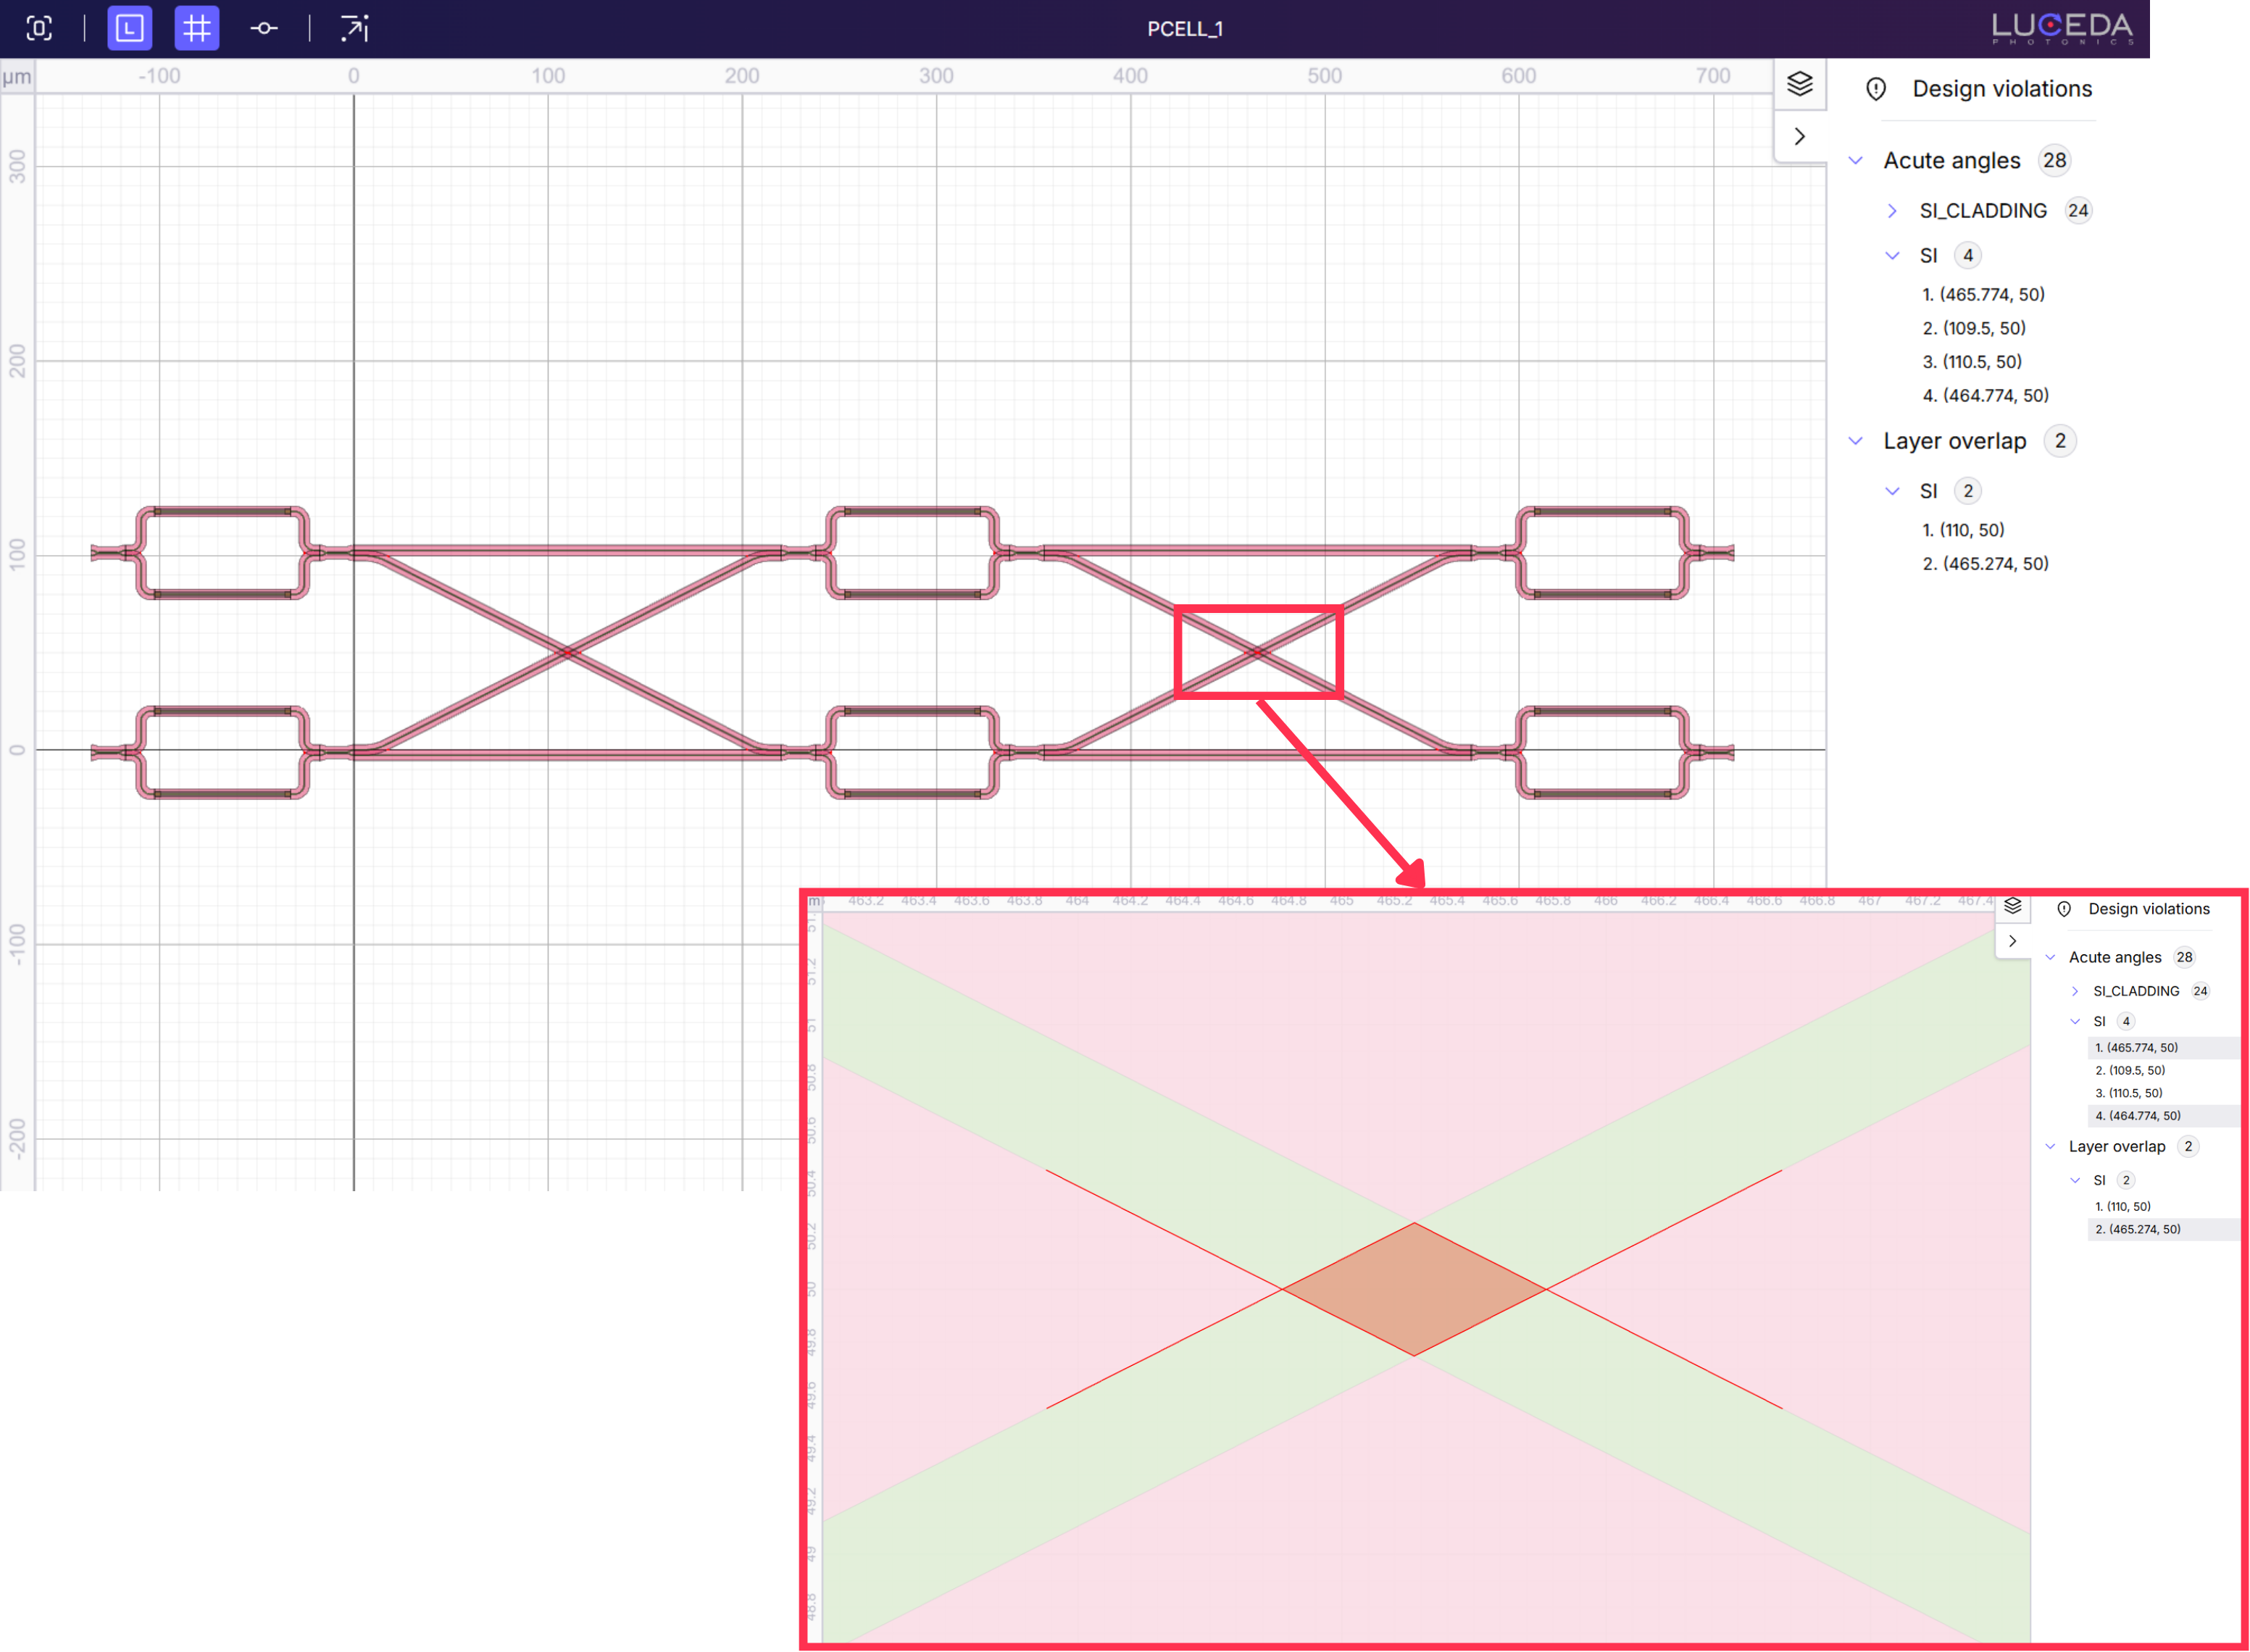
Task: Click layers icon in zoomed inset
Action: point(2013,906)
